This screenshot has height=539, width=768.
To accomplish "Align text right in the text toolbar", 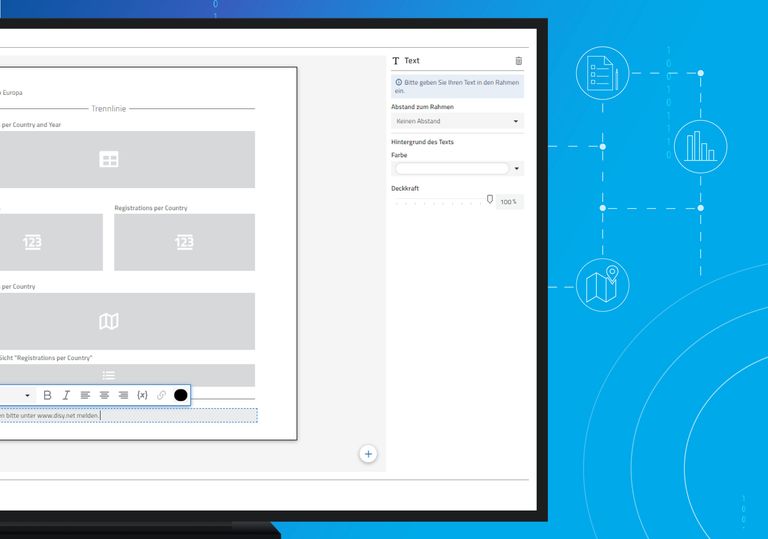I will coord(123,395).
